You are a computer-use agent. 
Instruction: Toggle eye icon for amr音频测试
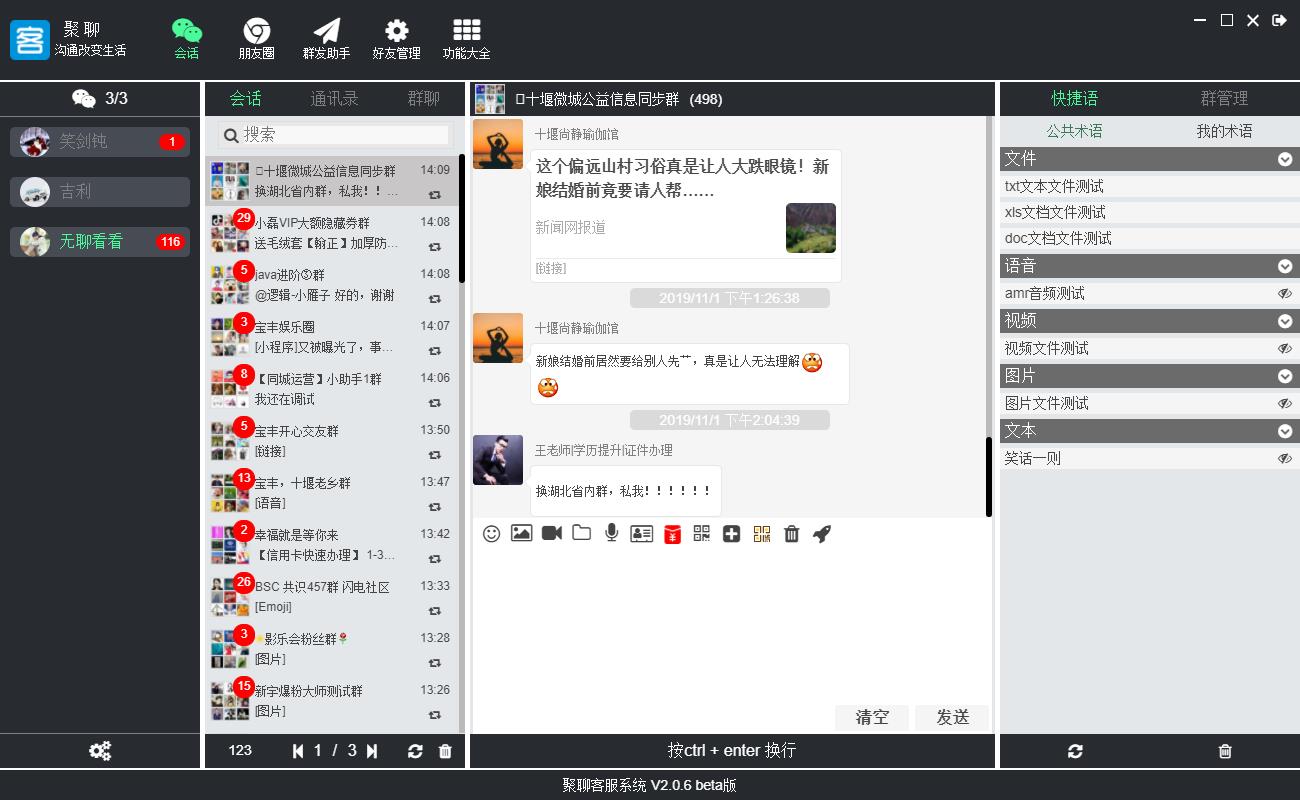pyautogui.click(x=1285, y=294)
